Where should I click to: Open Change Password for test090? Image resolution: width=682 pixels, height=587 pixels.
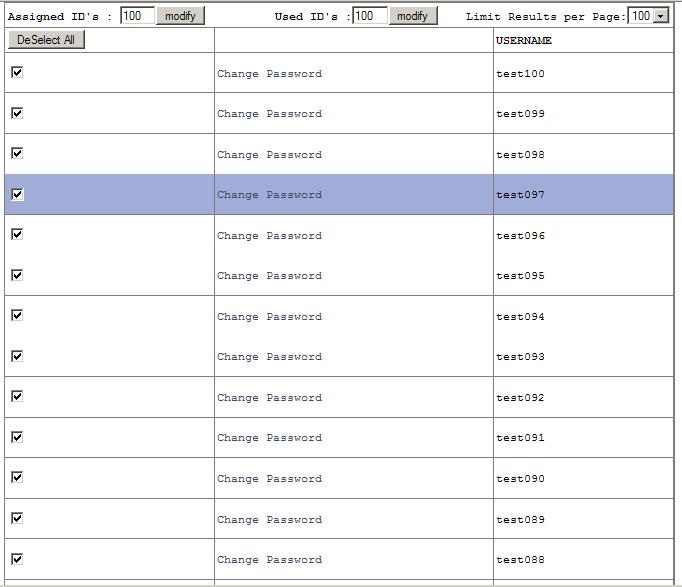pyautogui.click(x=270, y=478)
